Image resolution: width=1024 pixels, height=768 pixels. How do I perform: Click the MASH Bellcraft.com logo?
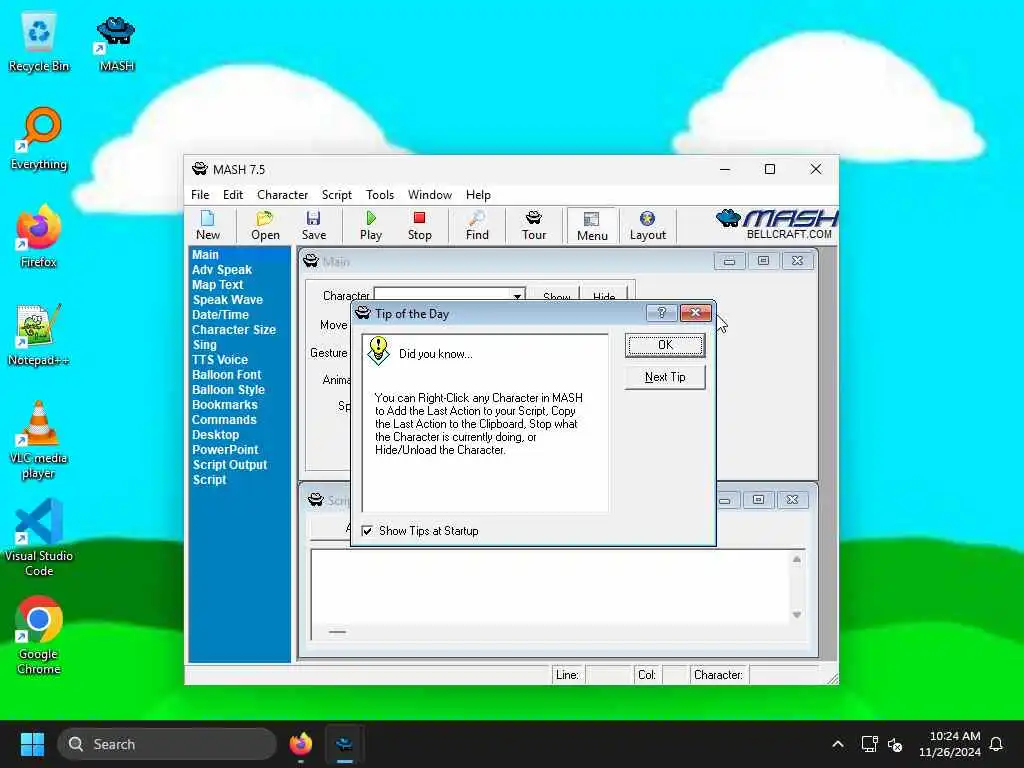click(776, 225)
